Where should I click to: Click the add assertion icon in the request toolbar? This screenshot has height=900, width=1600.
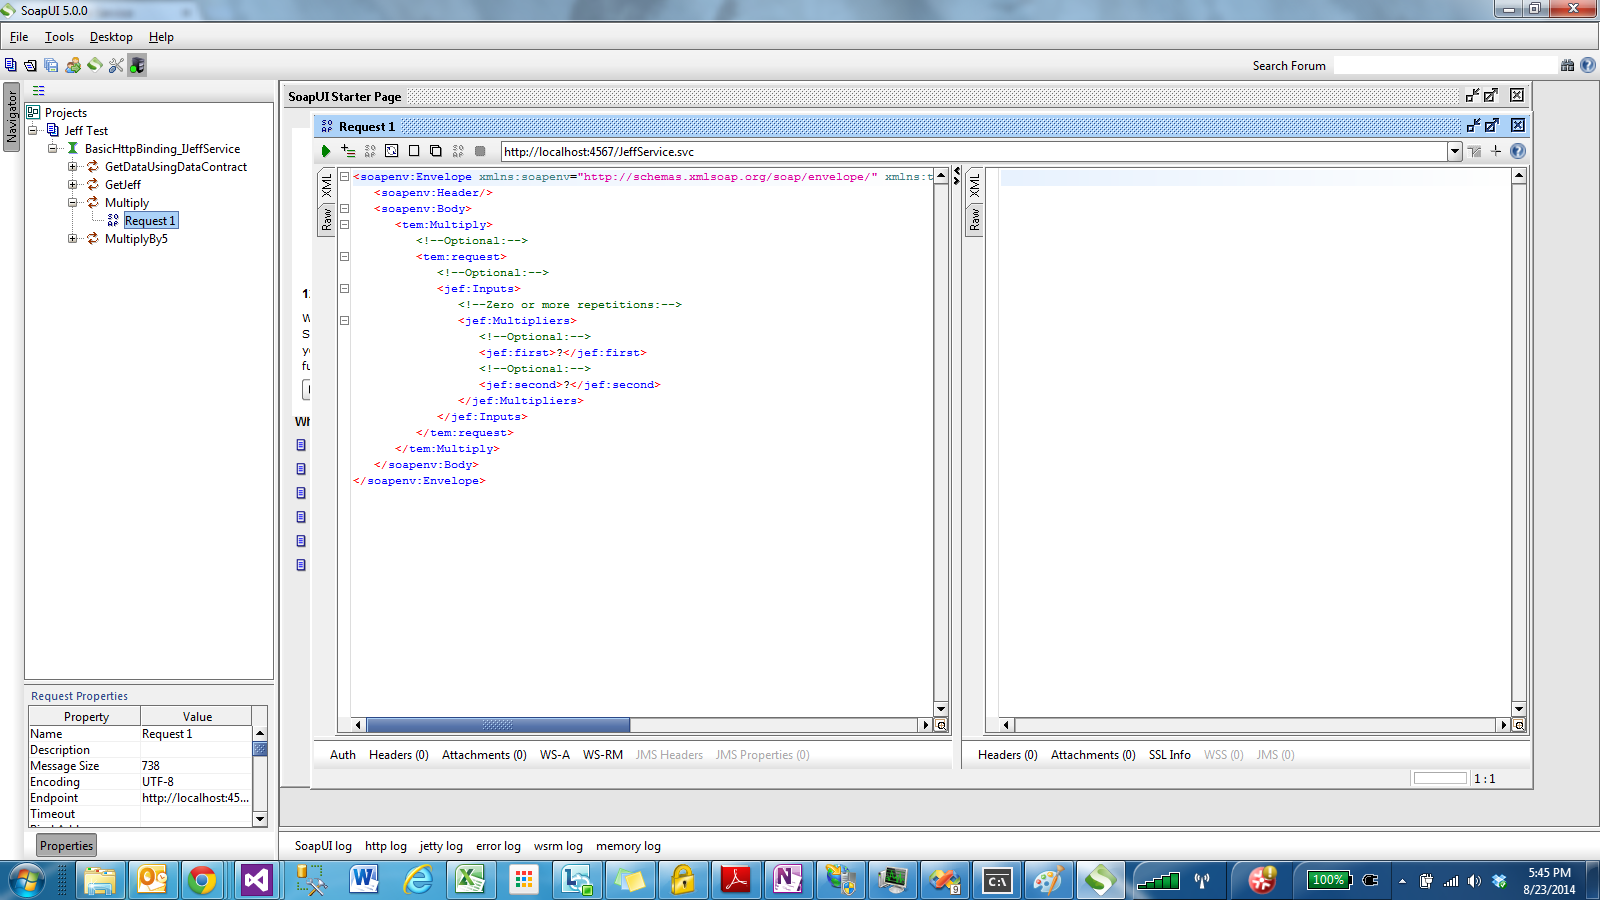tap(347, 151)
